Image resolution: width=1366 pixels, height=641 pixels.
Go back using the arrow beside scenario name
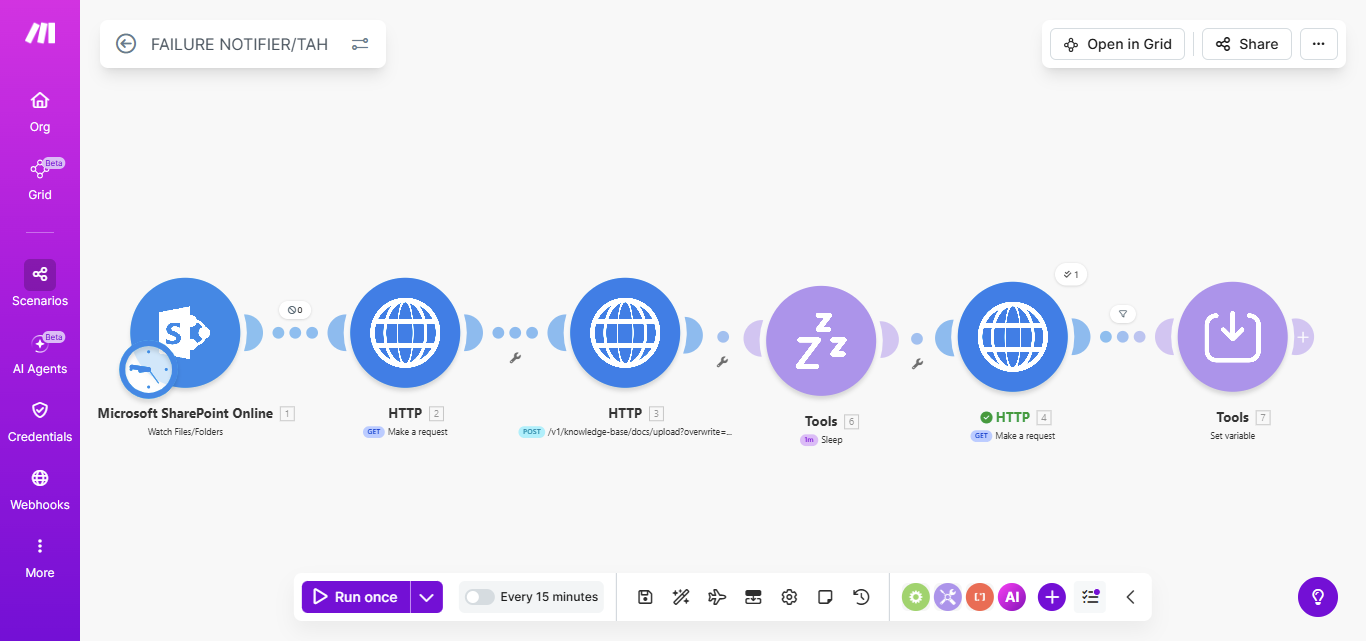126,44
